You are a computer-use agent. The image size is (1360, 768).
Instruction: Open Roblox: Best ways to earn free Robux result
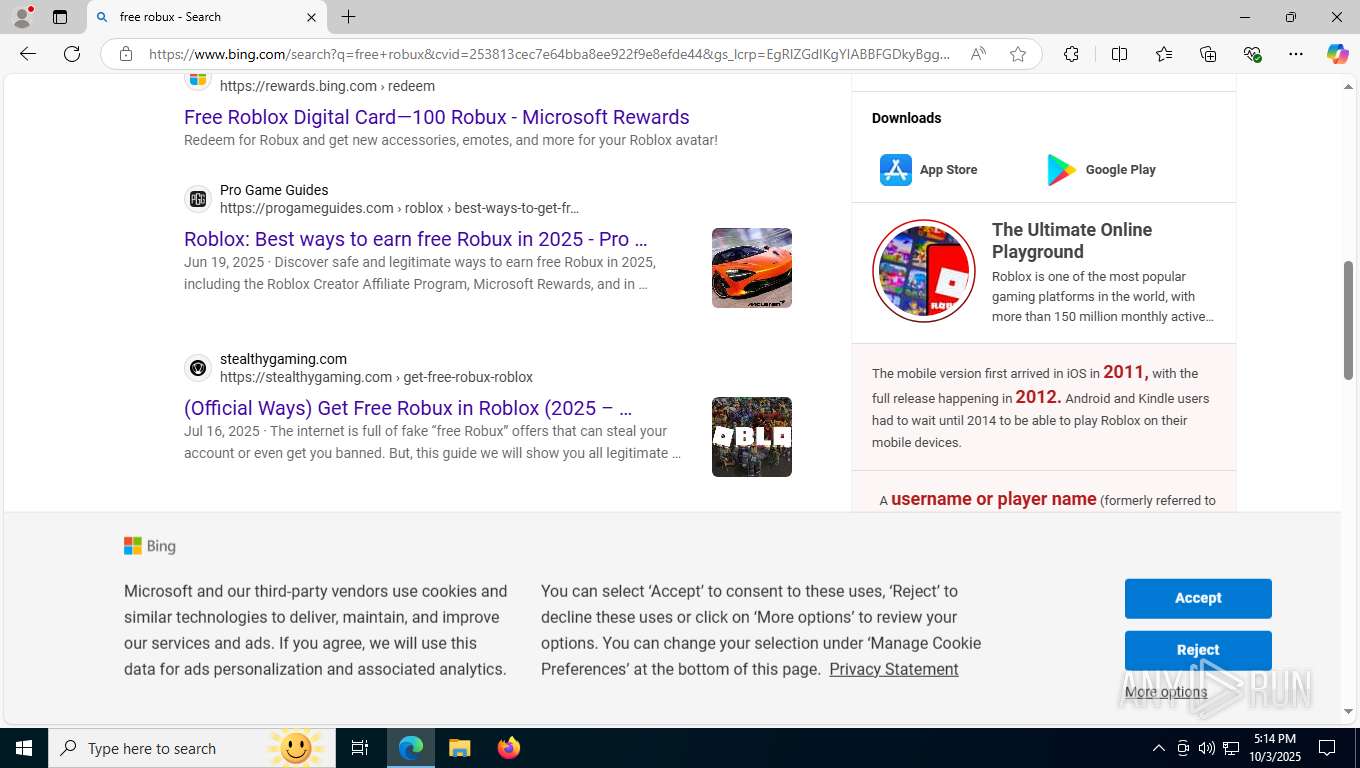pyautogui.click(x=416, y=239)
